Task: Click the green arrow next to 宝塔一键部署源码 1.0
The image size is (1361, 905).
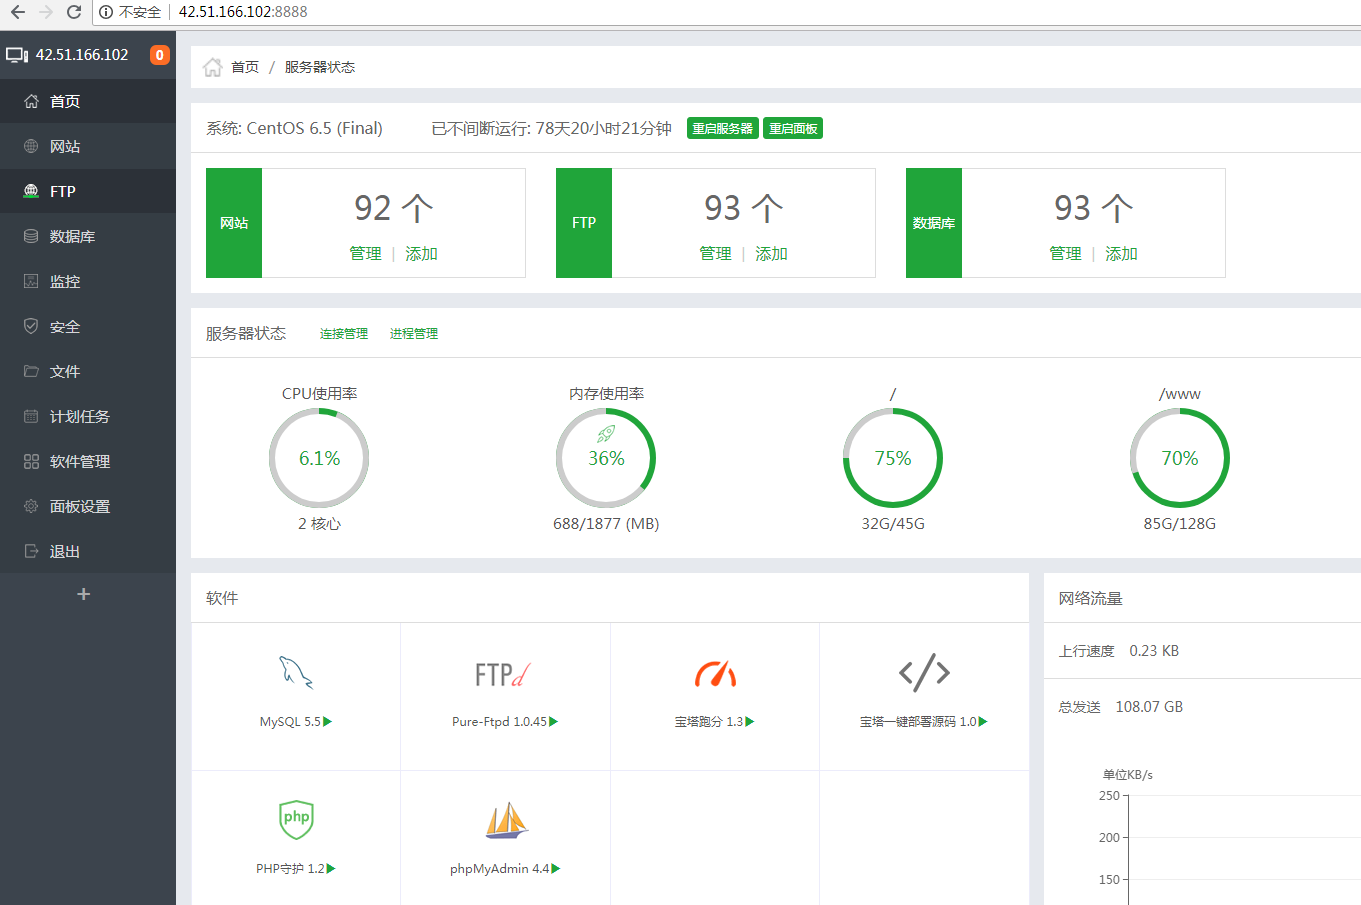Action: click(x=983, y=722)
